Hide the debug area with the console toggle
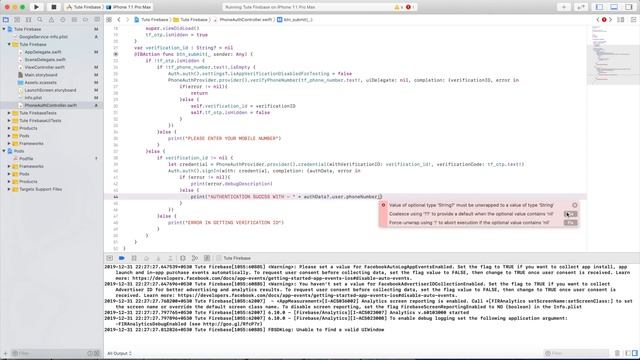The width and height of the screenshot is (640, 360). pyautogui.click(x=109, y=258)
